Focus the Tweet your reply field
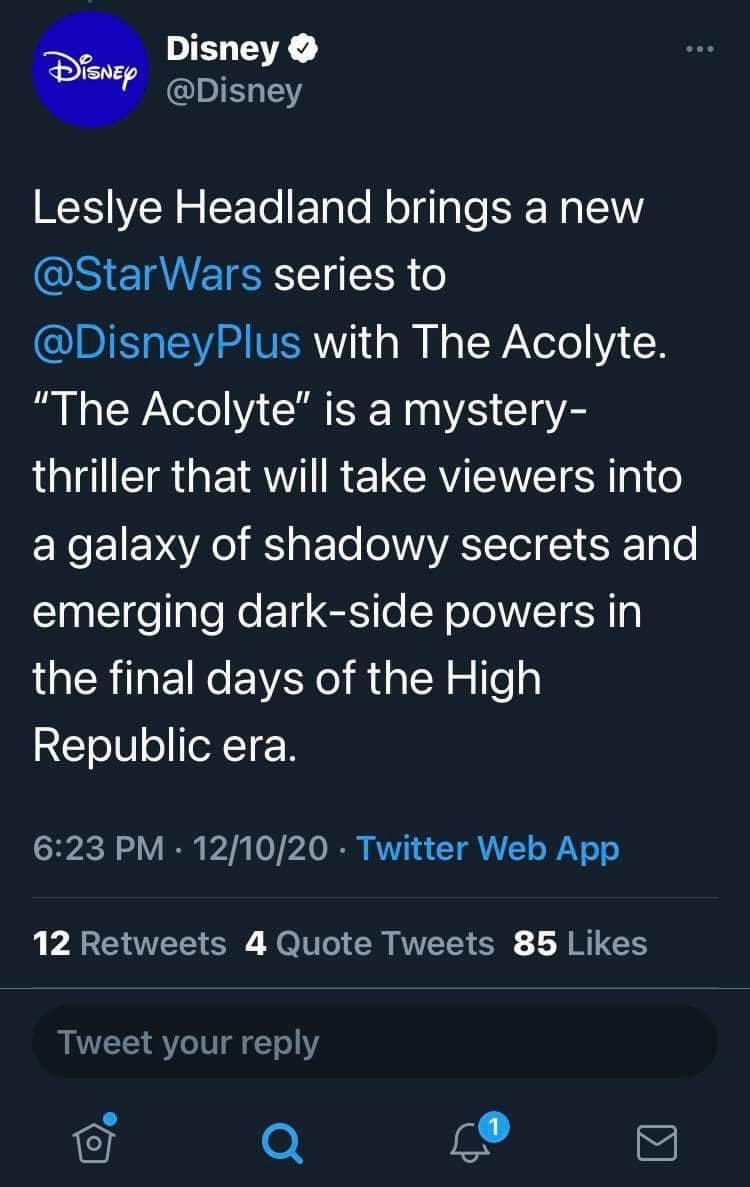This screenshot has width=750, height=1187. click(x=374, y=1042)
